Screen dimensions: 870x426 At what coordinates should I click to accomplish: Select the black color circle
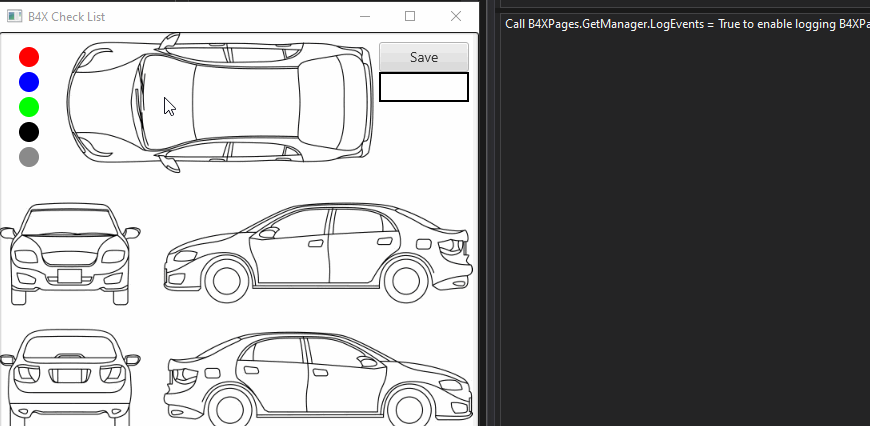click(x=29, y=132)
